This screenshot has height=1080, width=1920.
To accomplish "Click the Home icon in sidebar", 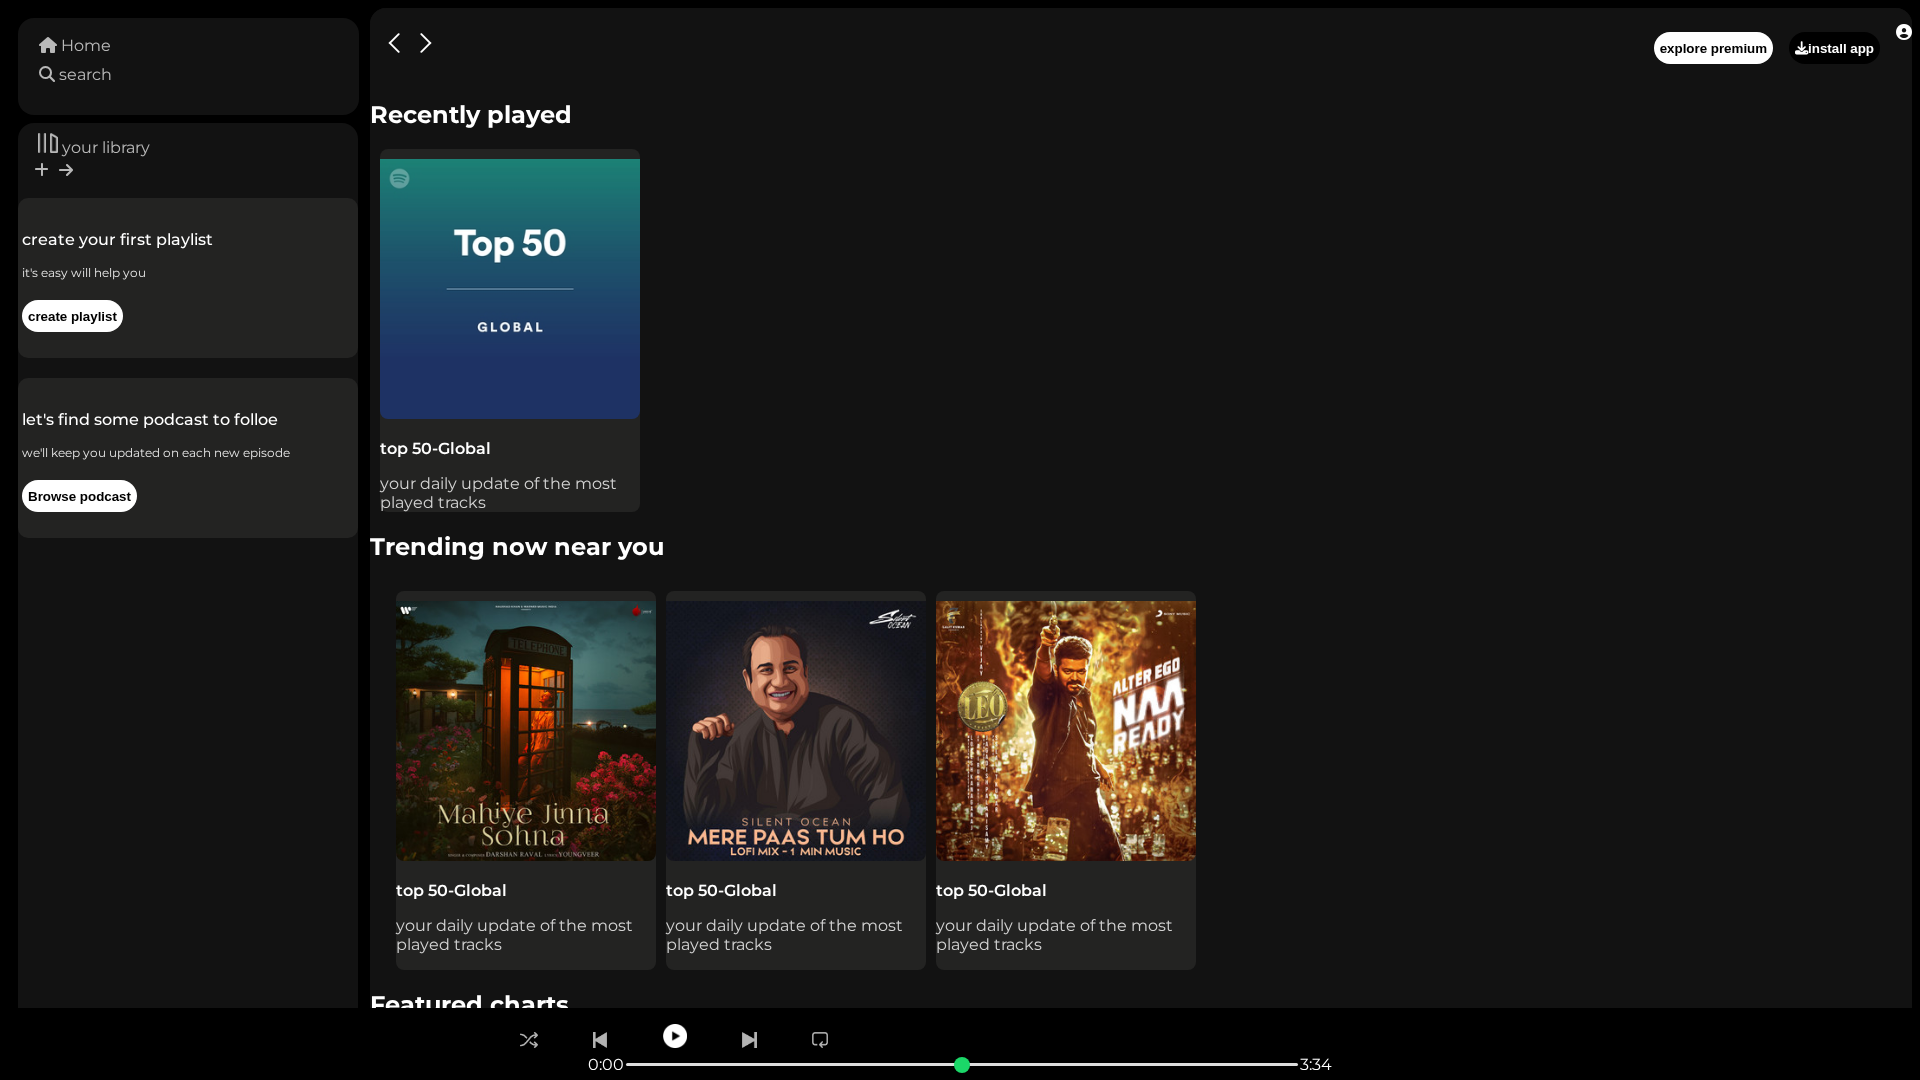I will pyautogui.click(x=48, y=45).
